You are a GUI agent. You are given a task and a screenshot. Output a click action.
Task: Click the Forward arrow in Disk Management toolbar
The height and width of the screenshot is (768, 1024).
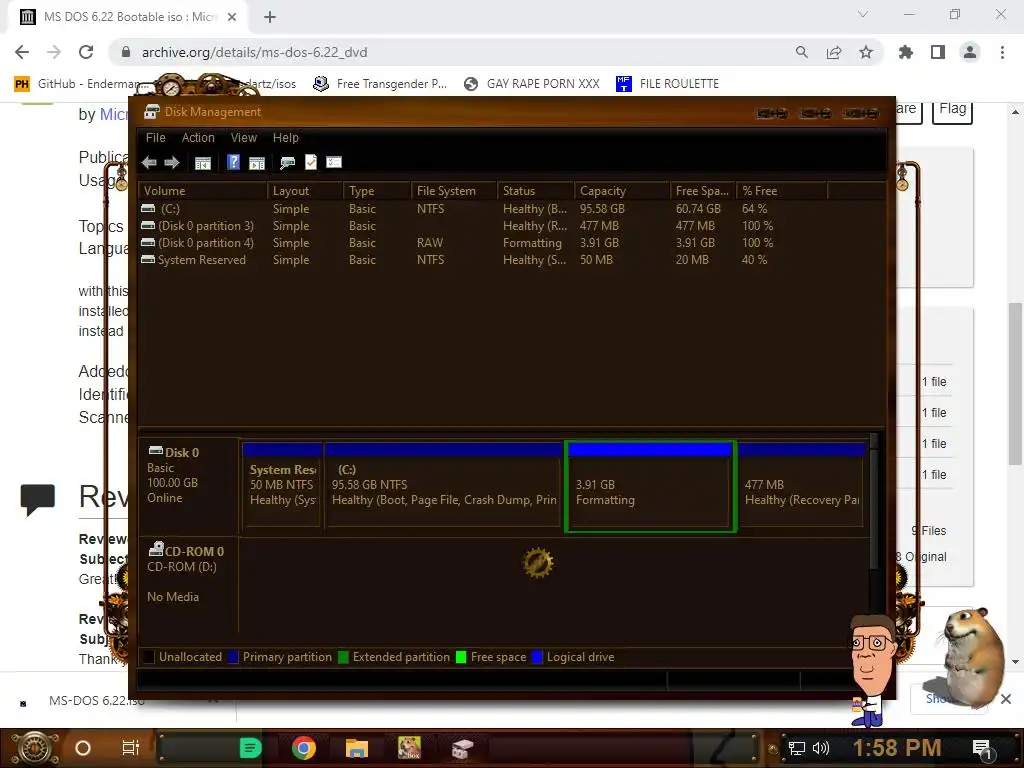pyautogui.click(x=172, y=163)
